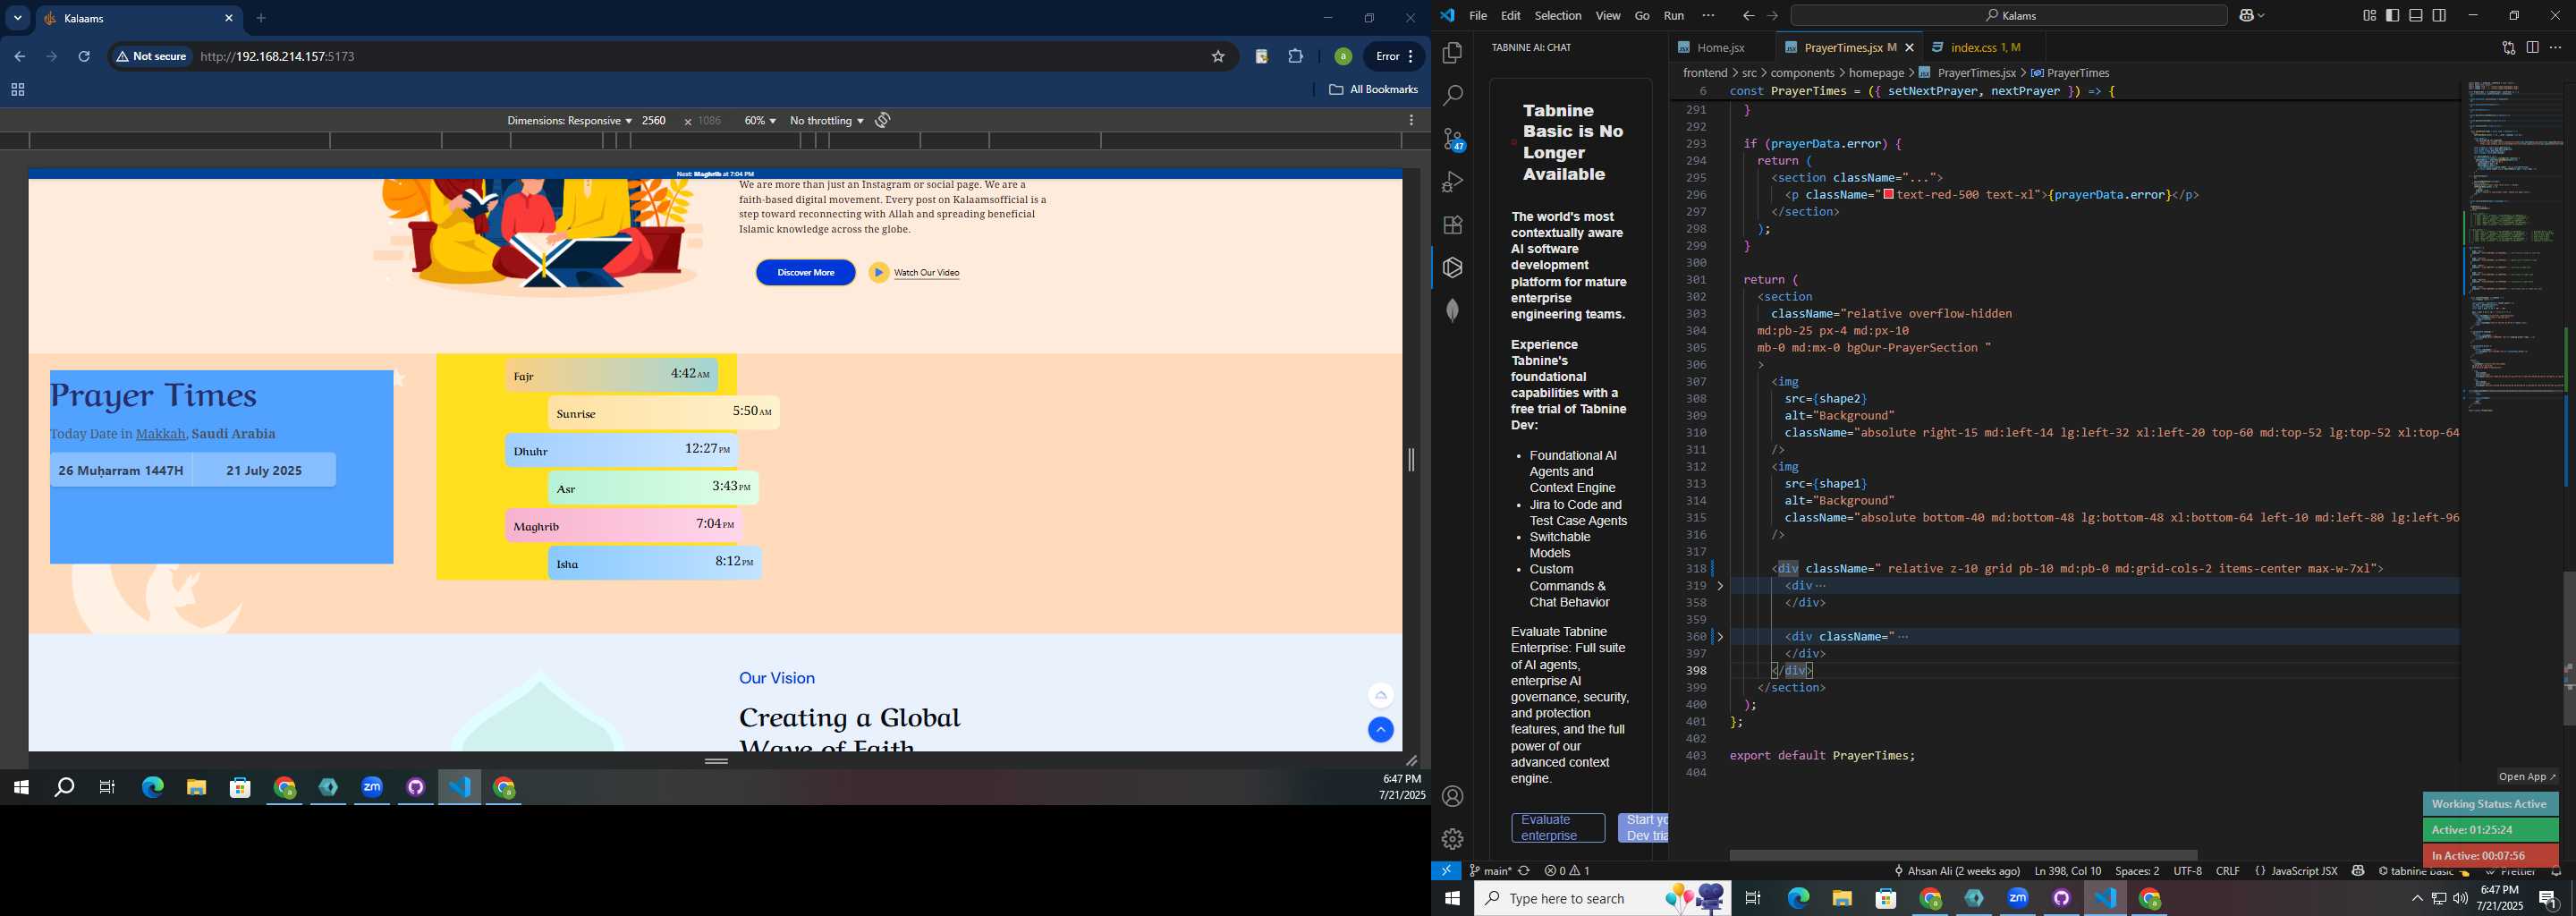Open the Copilot dropdown chevron in title bar

[2263, 16]
